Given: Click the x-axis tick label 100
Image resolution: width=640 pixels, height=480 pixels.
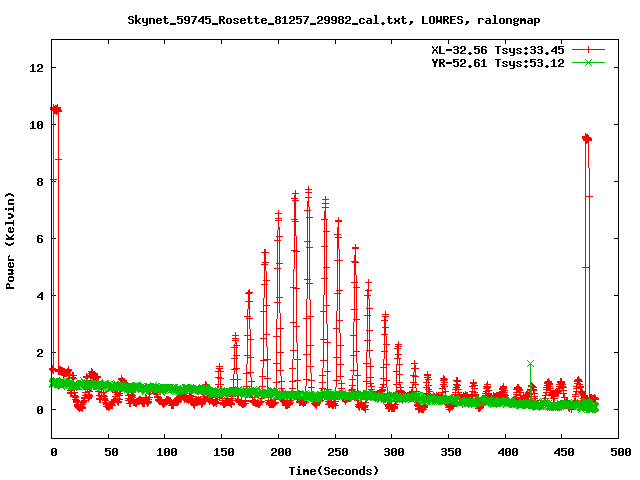Looking at the screenshot, I should pyautogui.click(x=167, y=452).
